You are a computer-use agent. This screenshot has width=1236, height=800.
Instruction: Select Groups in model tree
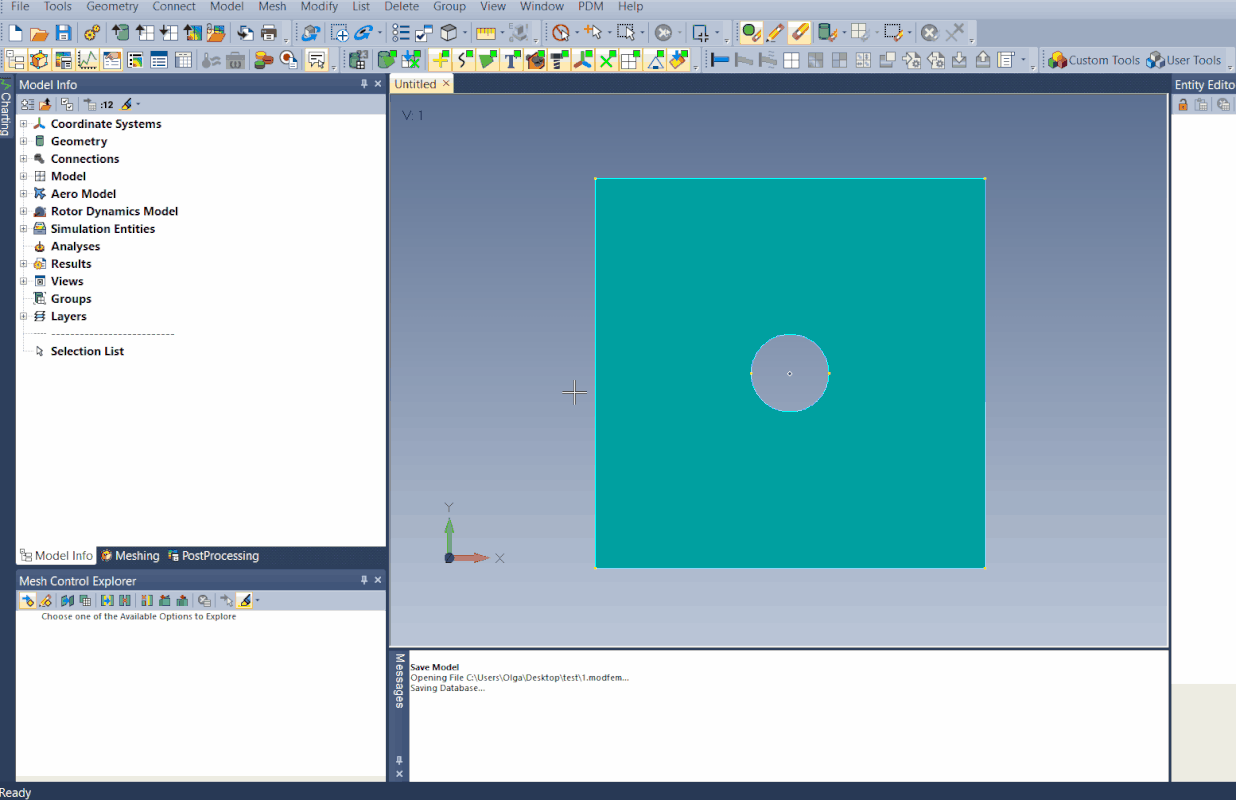[71, 299]
